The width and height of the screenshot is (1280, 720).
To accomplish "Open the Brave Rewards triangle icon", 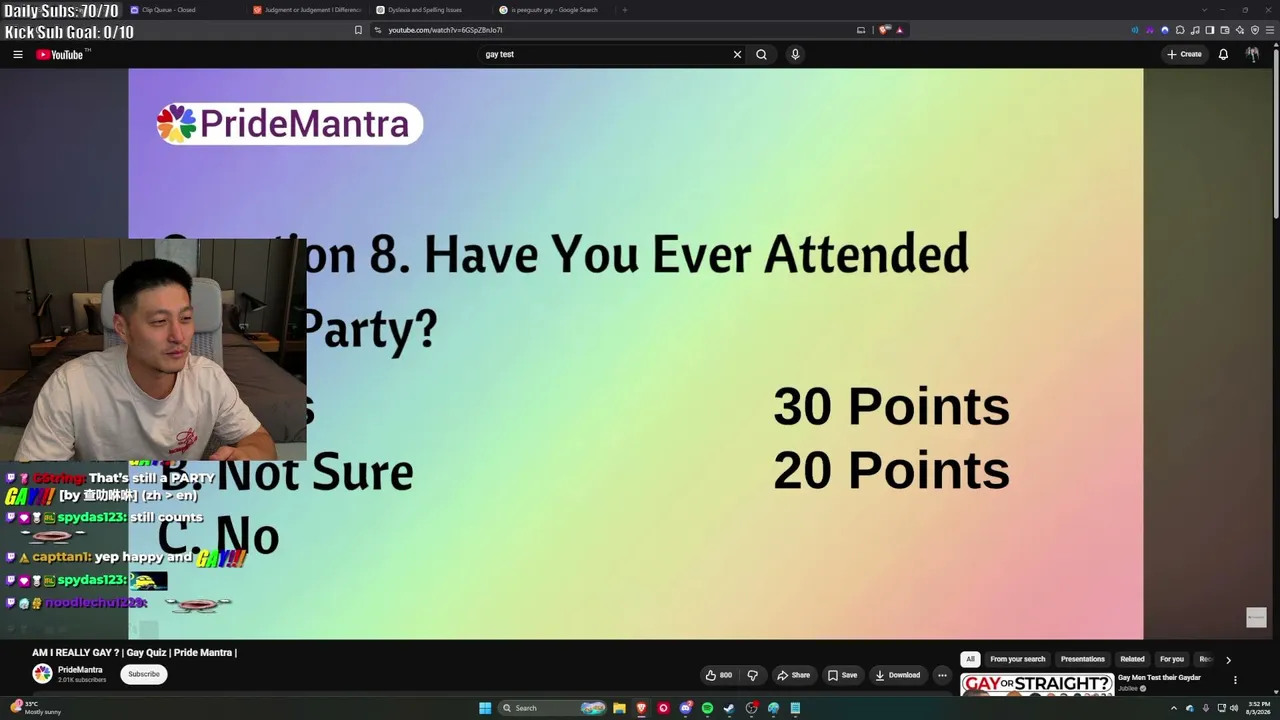I will point(899,30).
